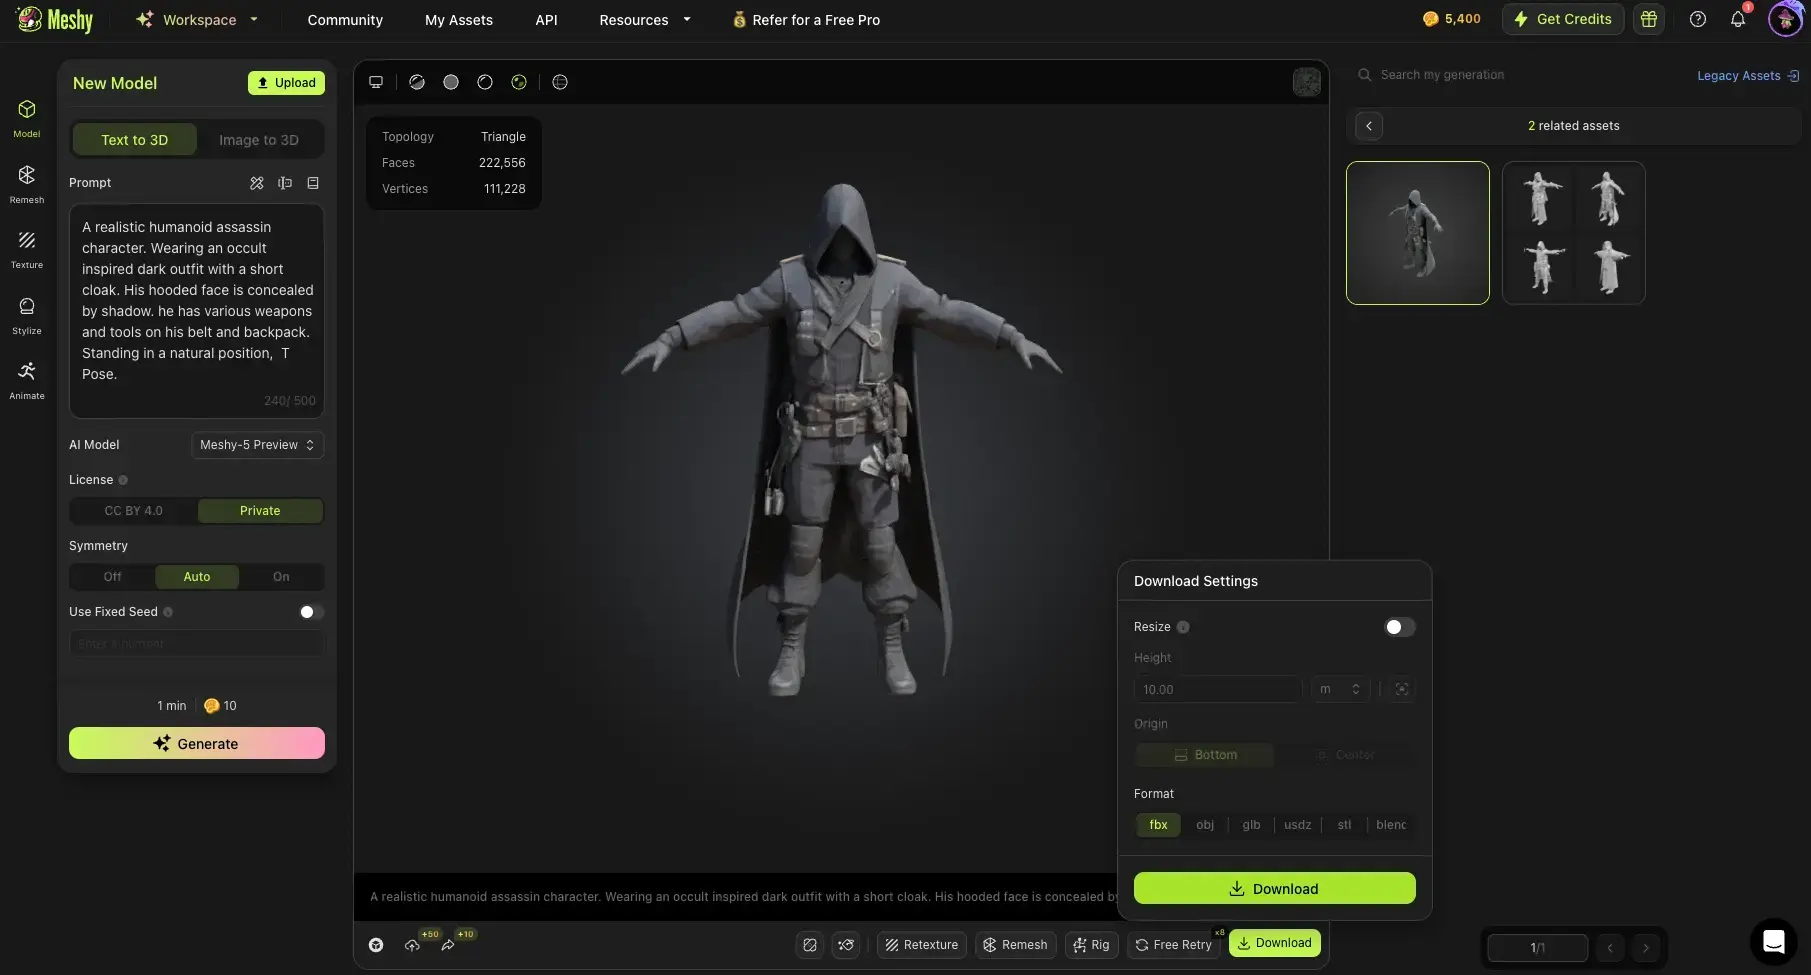Disable the Resize toggle in Download Settings
Viewport: 1811px width, 975px height.
[x=1399, y=627]
